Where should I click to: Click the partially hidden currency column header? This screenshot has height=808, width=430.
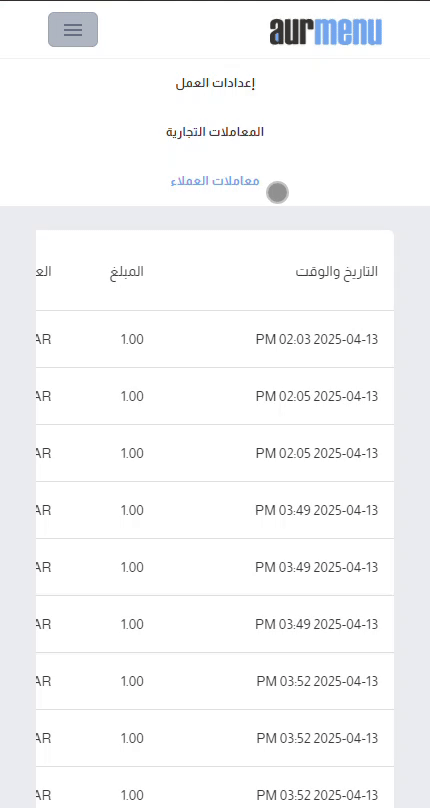tap(44, 272)
